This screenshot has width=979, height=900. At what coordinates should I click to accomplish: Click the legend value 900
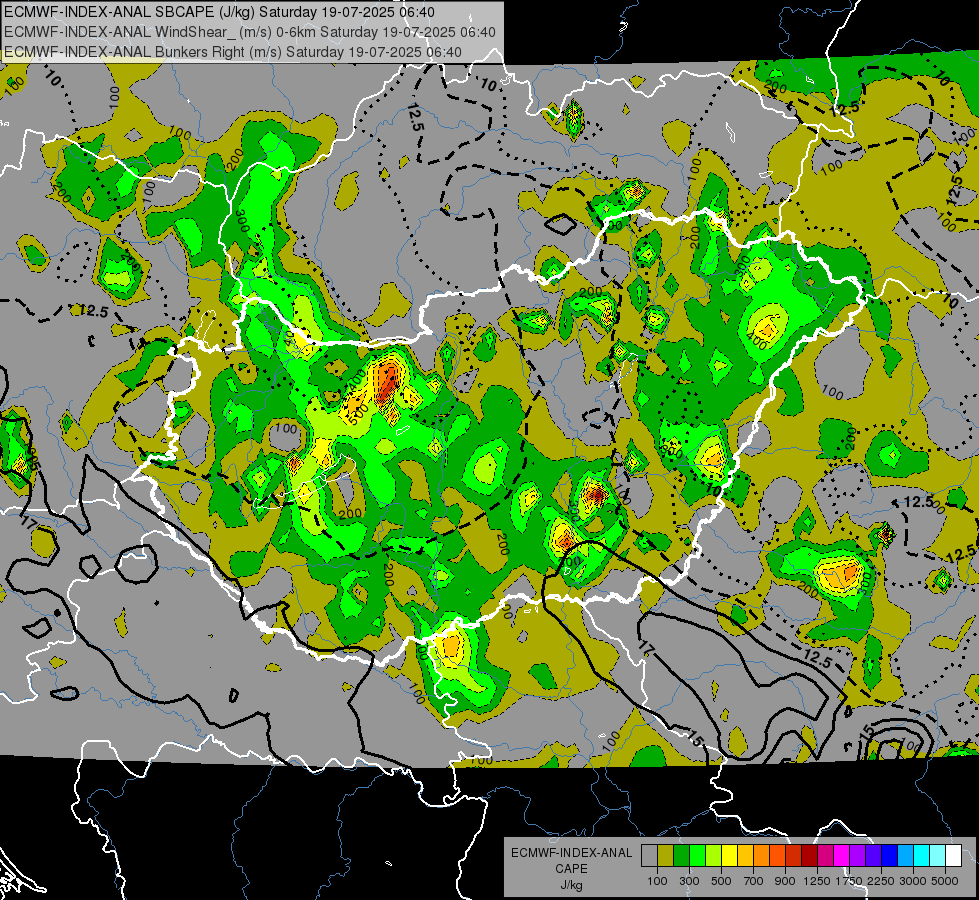[785, 881]
